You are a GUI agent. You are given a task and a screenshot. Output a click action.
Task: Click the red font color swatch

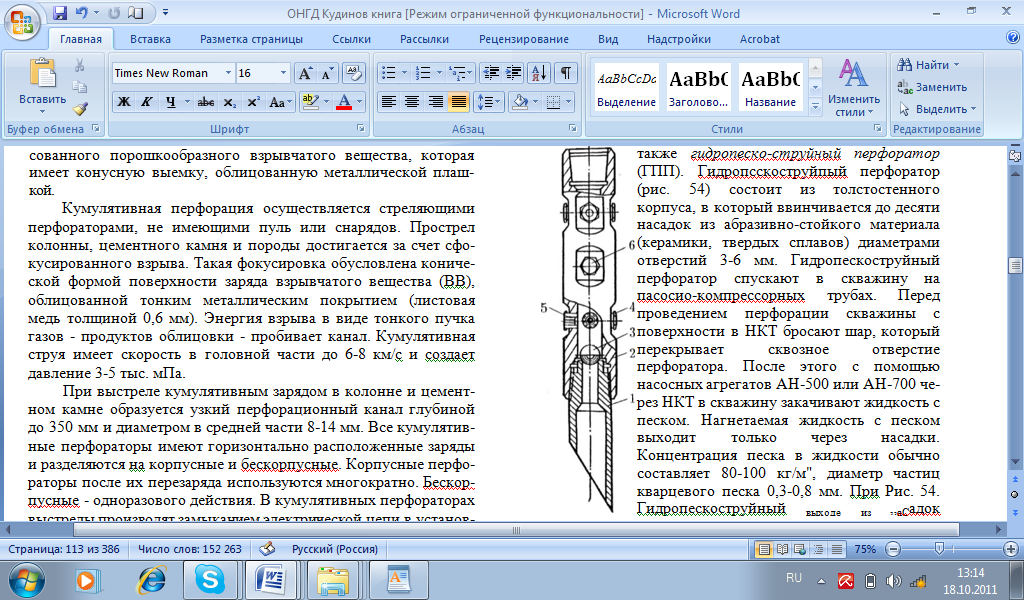pos(345,102)
